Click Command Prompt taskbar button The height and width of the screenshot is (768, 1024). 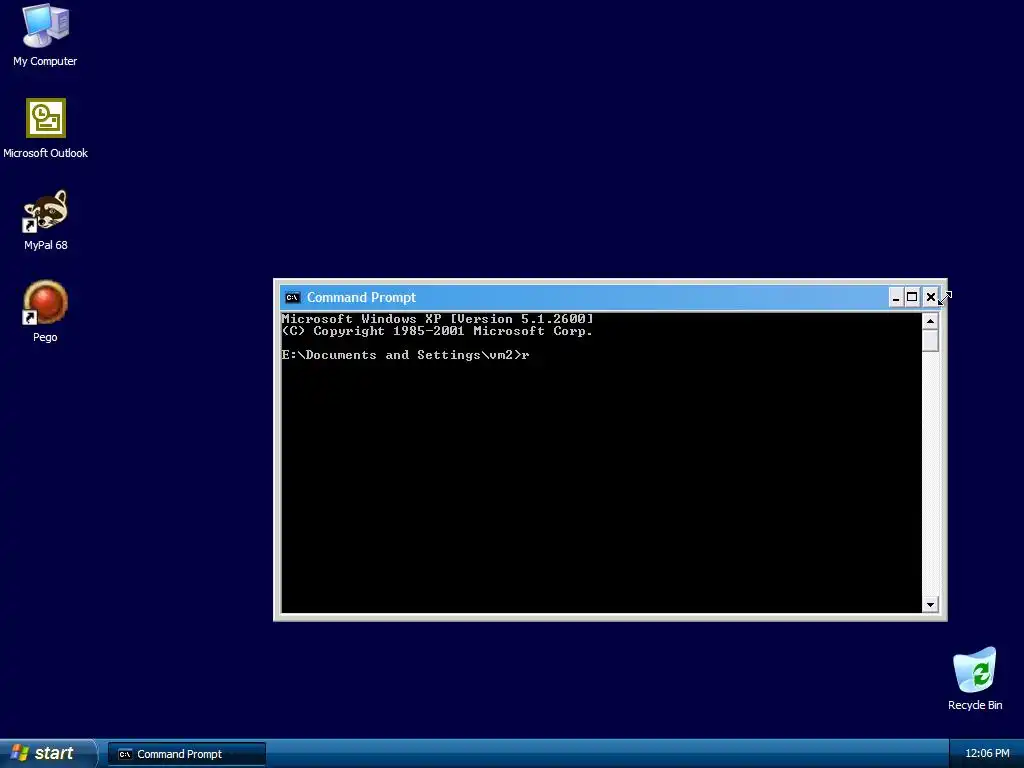click(x=187, y=754)
